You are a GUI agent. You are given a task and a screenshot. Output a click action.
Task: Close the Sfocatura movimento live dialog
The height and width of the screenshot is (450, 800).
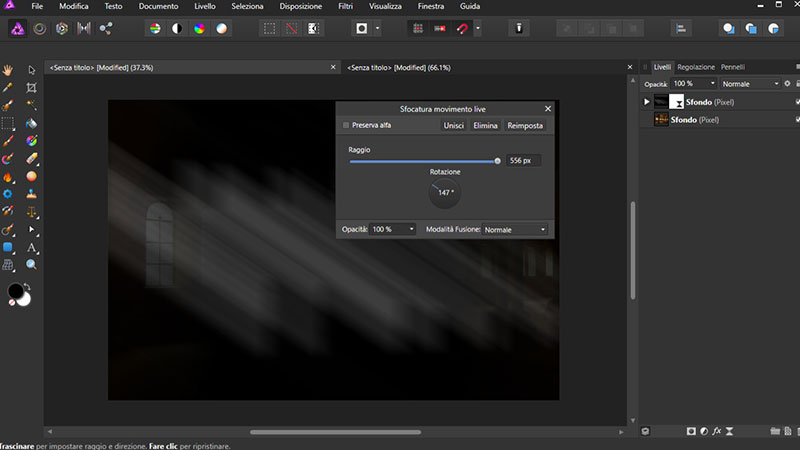pyautogui.click(x=548, y=109)
